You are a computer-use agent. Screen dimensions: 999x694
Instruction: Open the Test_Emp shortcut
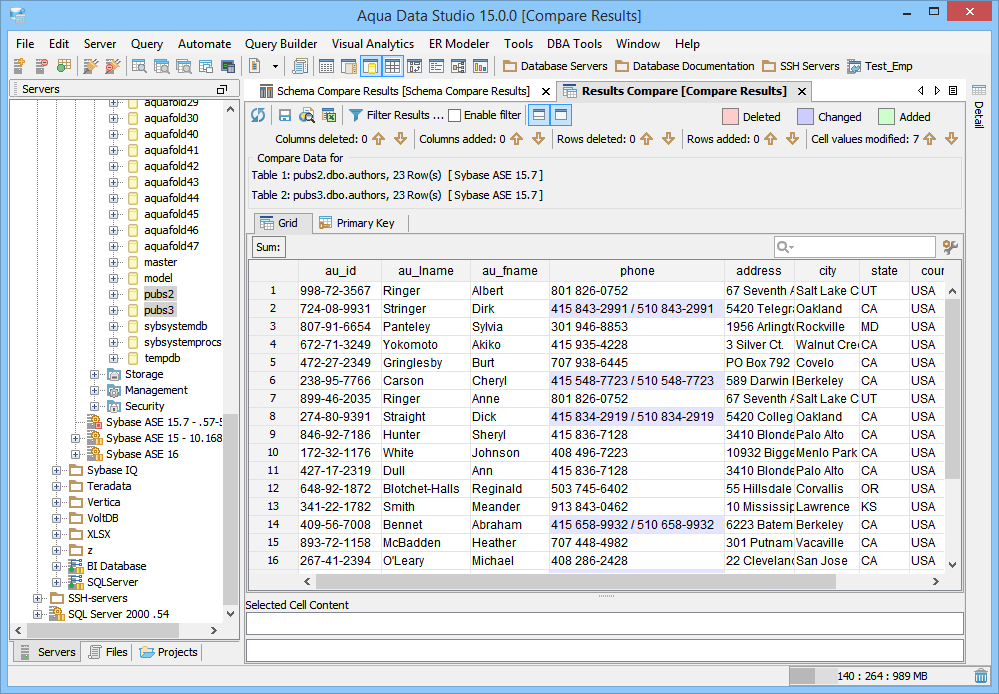(880, 66)
